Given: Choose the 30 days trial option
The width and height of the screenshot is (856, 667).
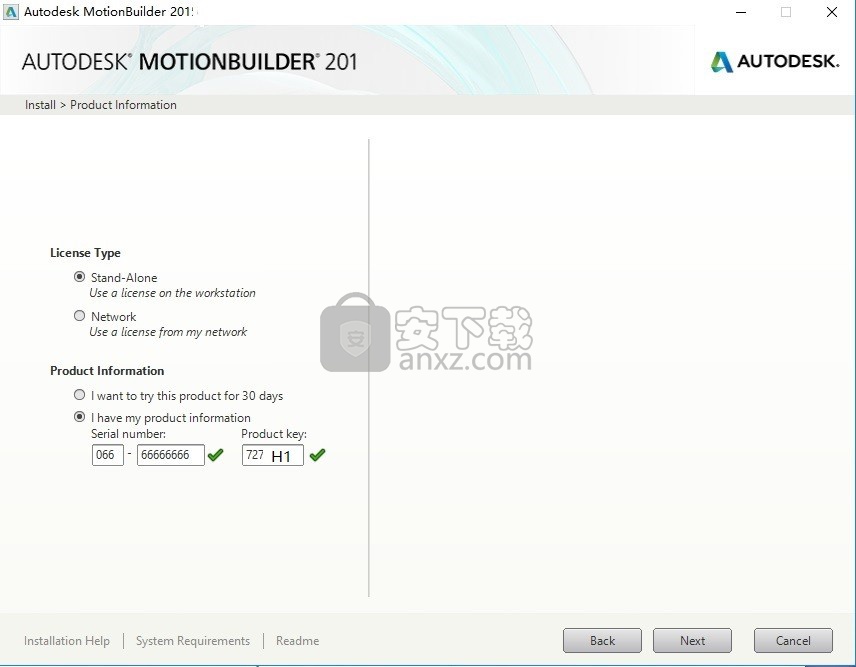Looking at the screenshot, I should tap(80, 395).
